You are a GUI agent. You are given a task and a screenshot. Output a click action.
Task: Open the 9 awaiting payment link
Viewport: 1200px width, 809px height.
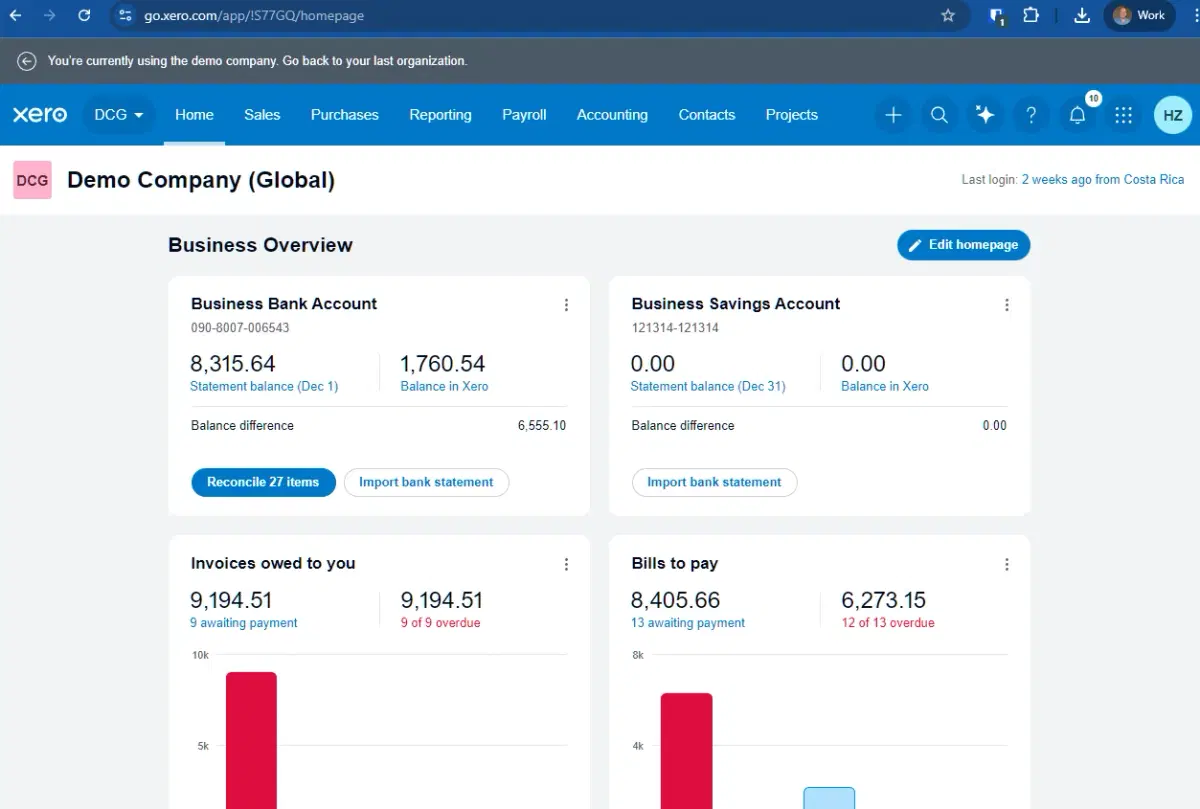[x=244, y=623]
